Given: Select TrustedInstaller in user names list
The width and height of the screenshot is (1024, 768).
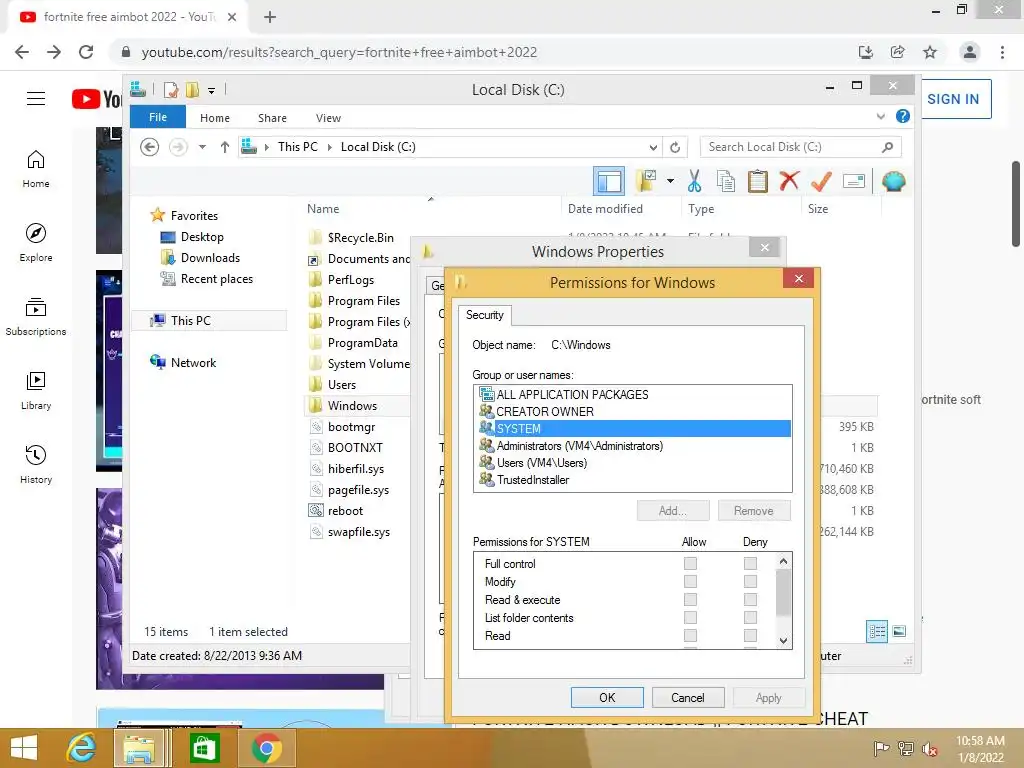Looking at the screenshot, I should coord(532,480).
